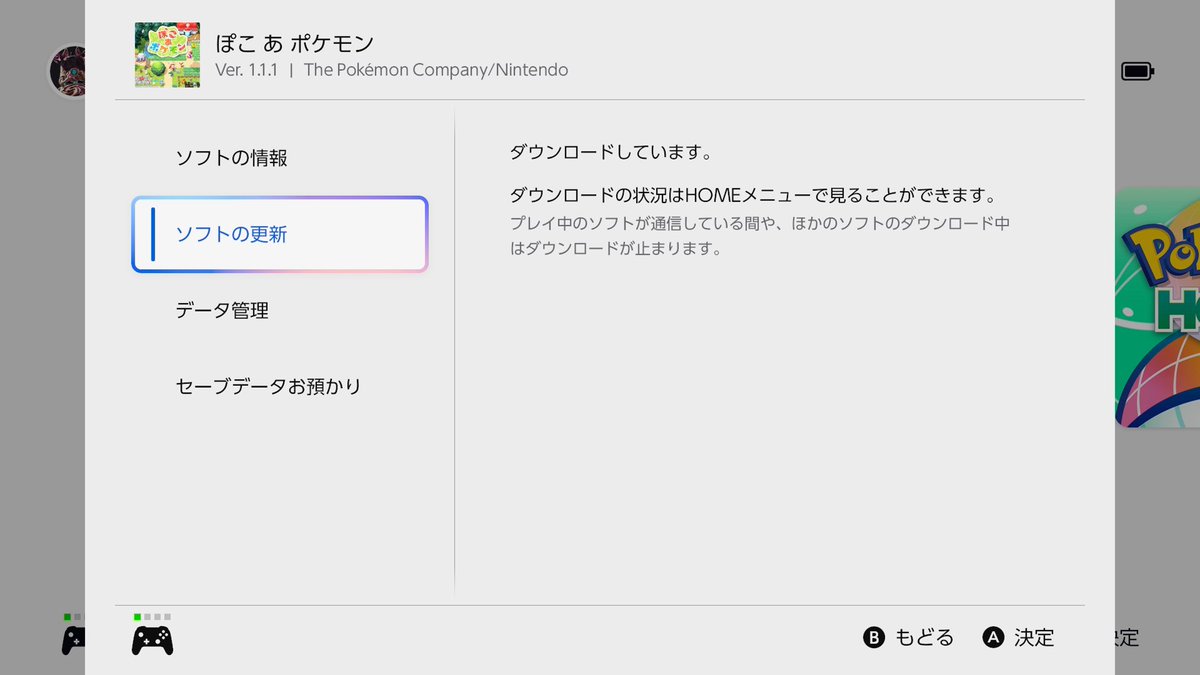Image resolution: width=1200 pixels, height=675 pixels.
Task: Click the A button glyph beside 決定
Action: tap(993, 637)
